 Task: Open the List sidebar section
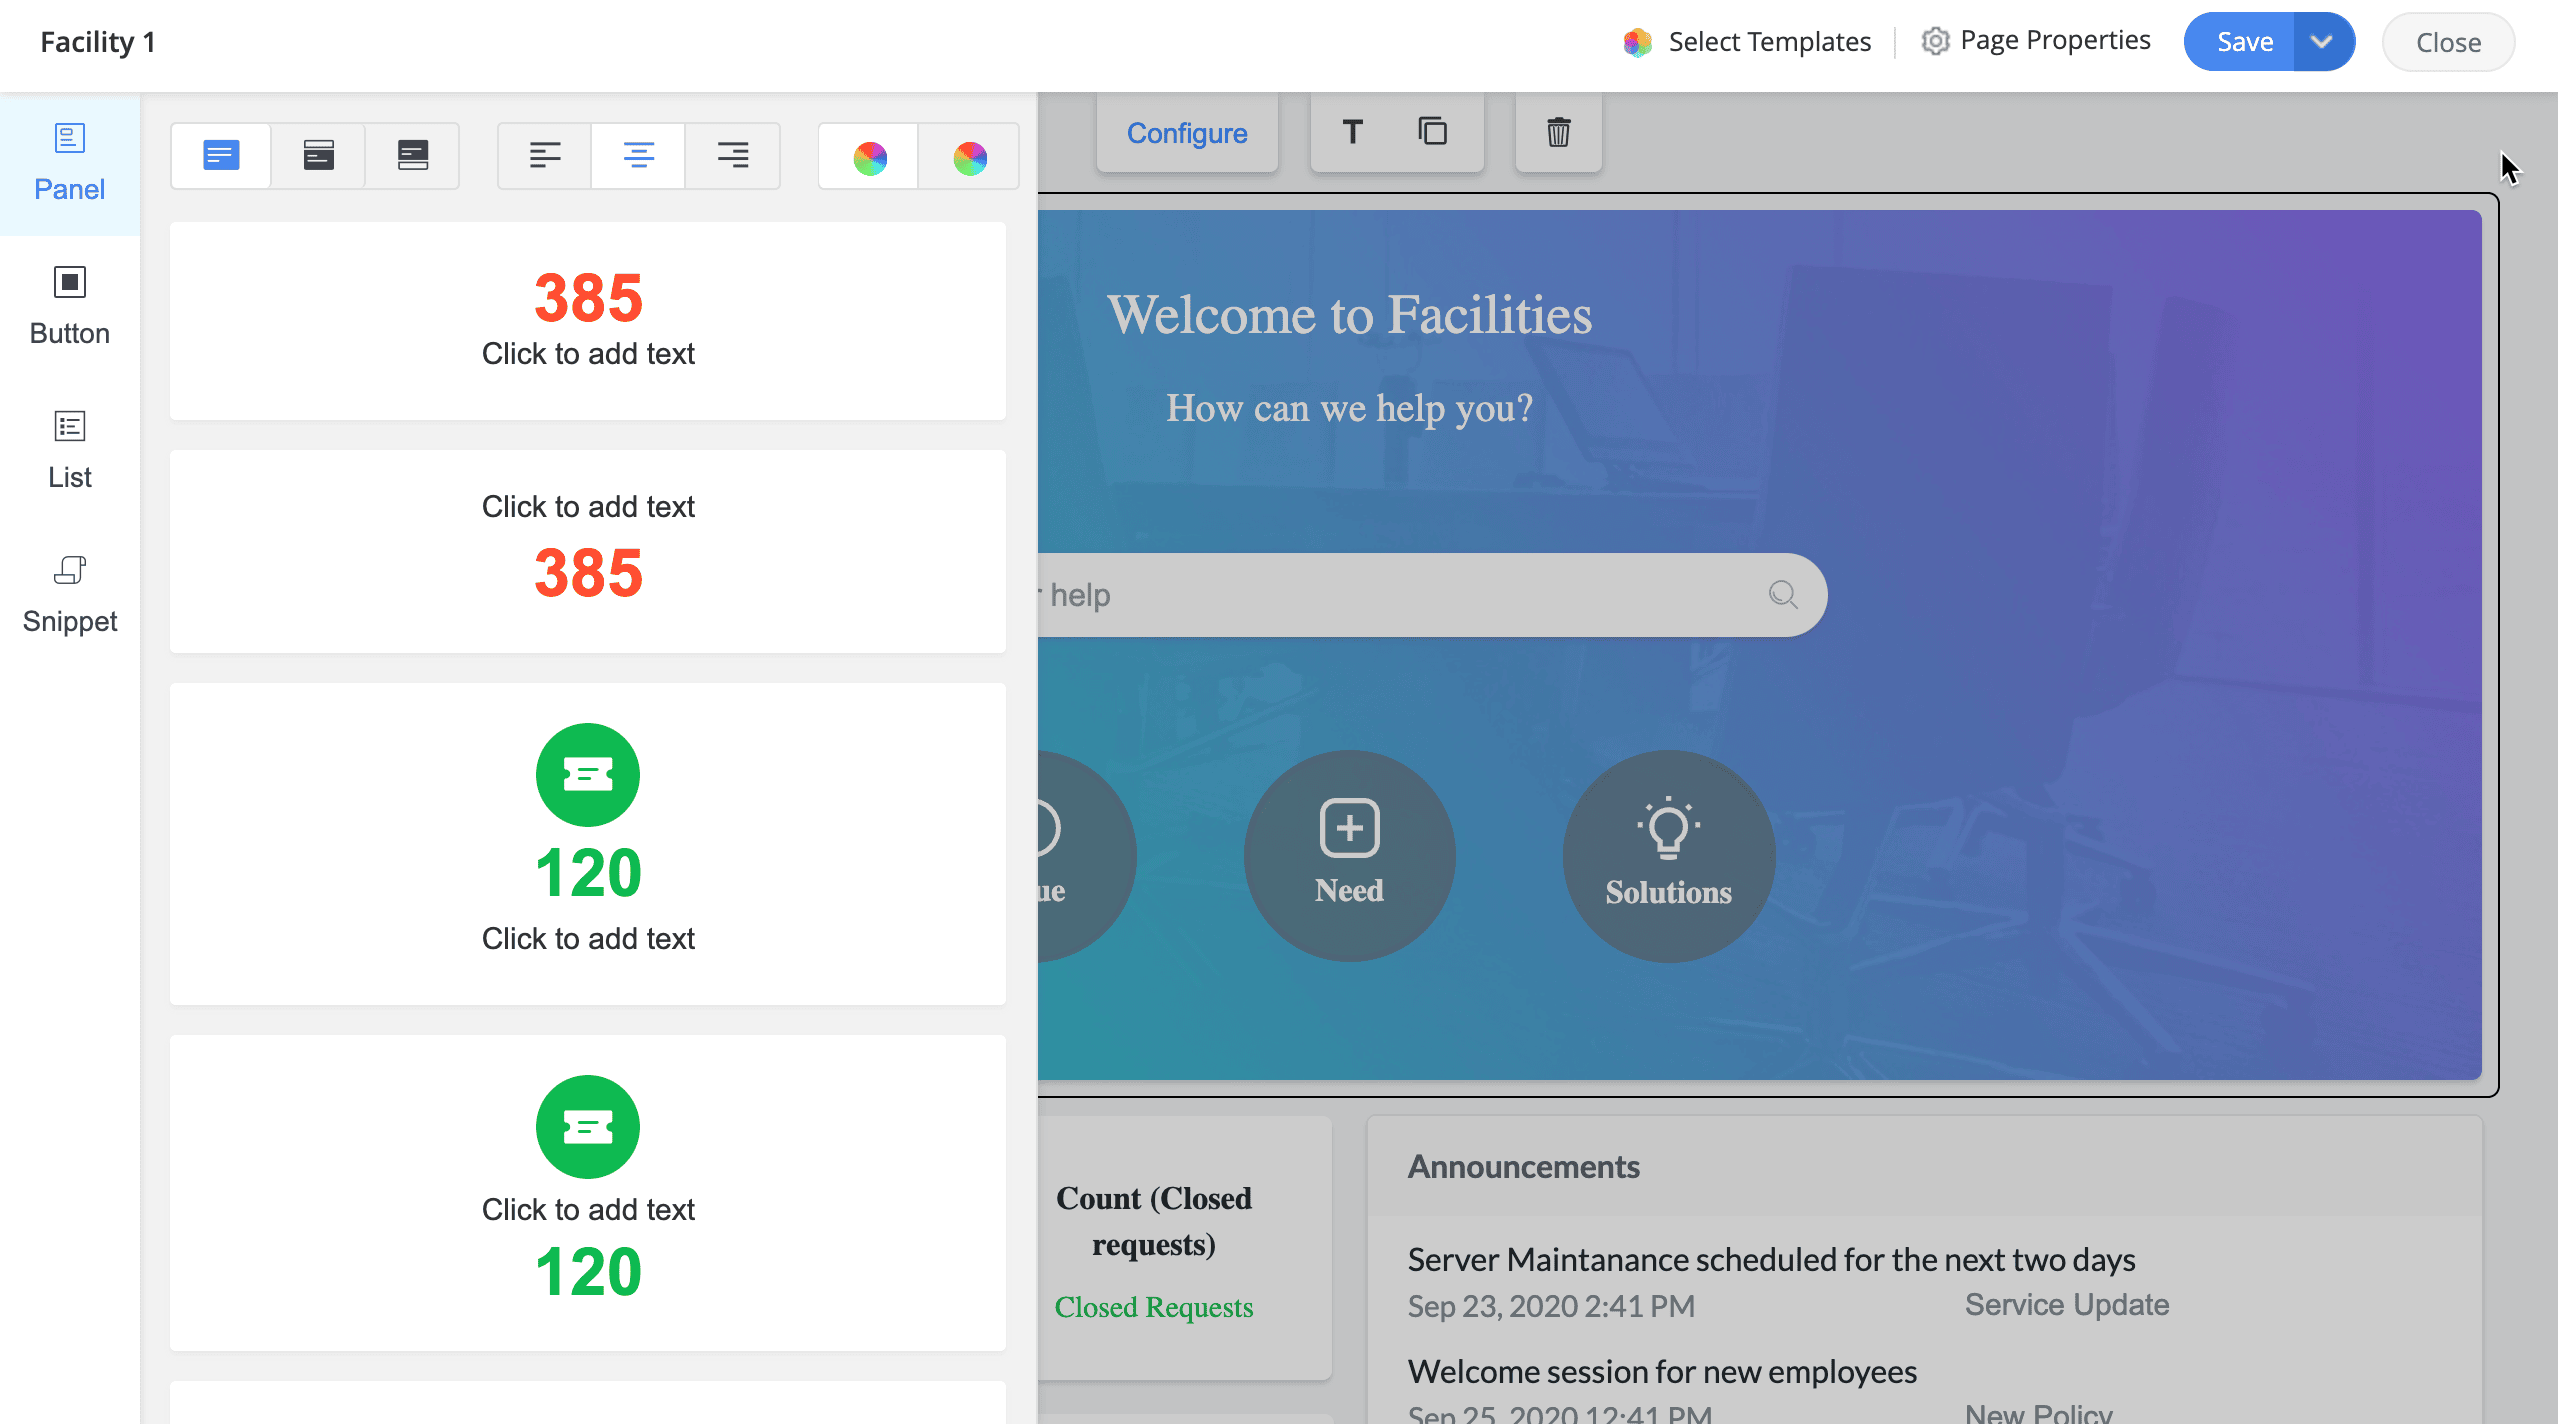[69, 450]
